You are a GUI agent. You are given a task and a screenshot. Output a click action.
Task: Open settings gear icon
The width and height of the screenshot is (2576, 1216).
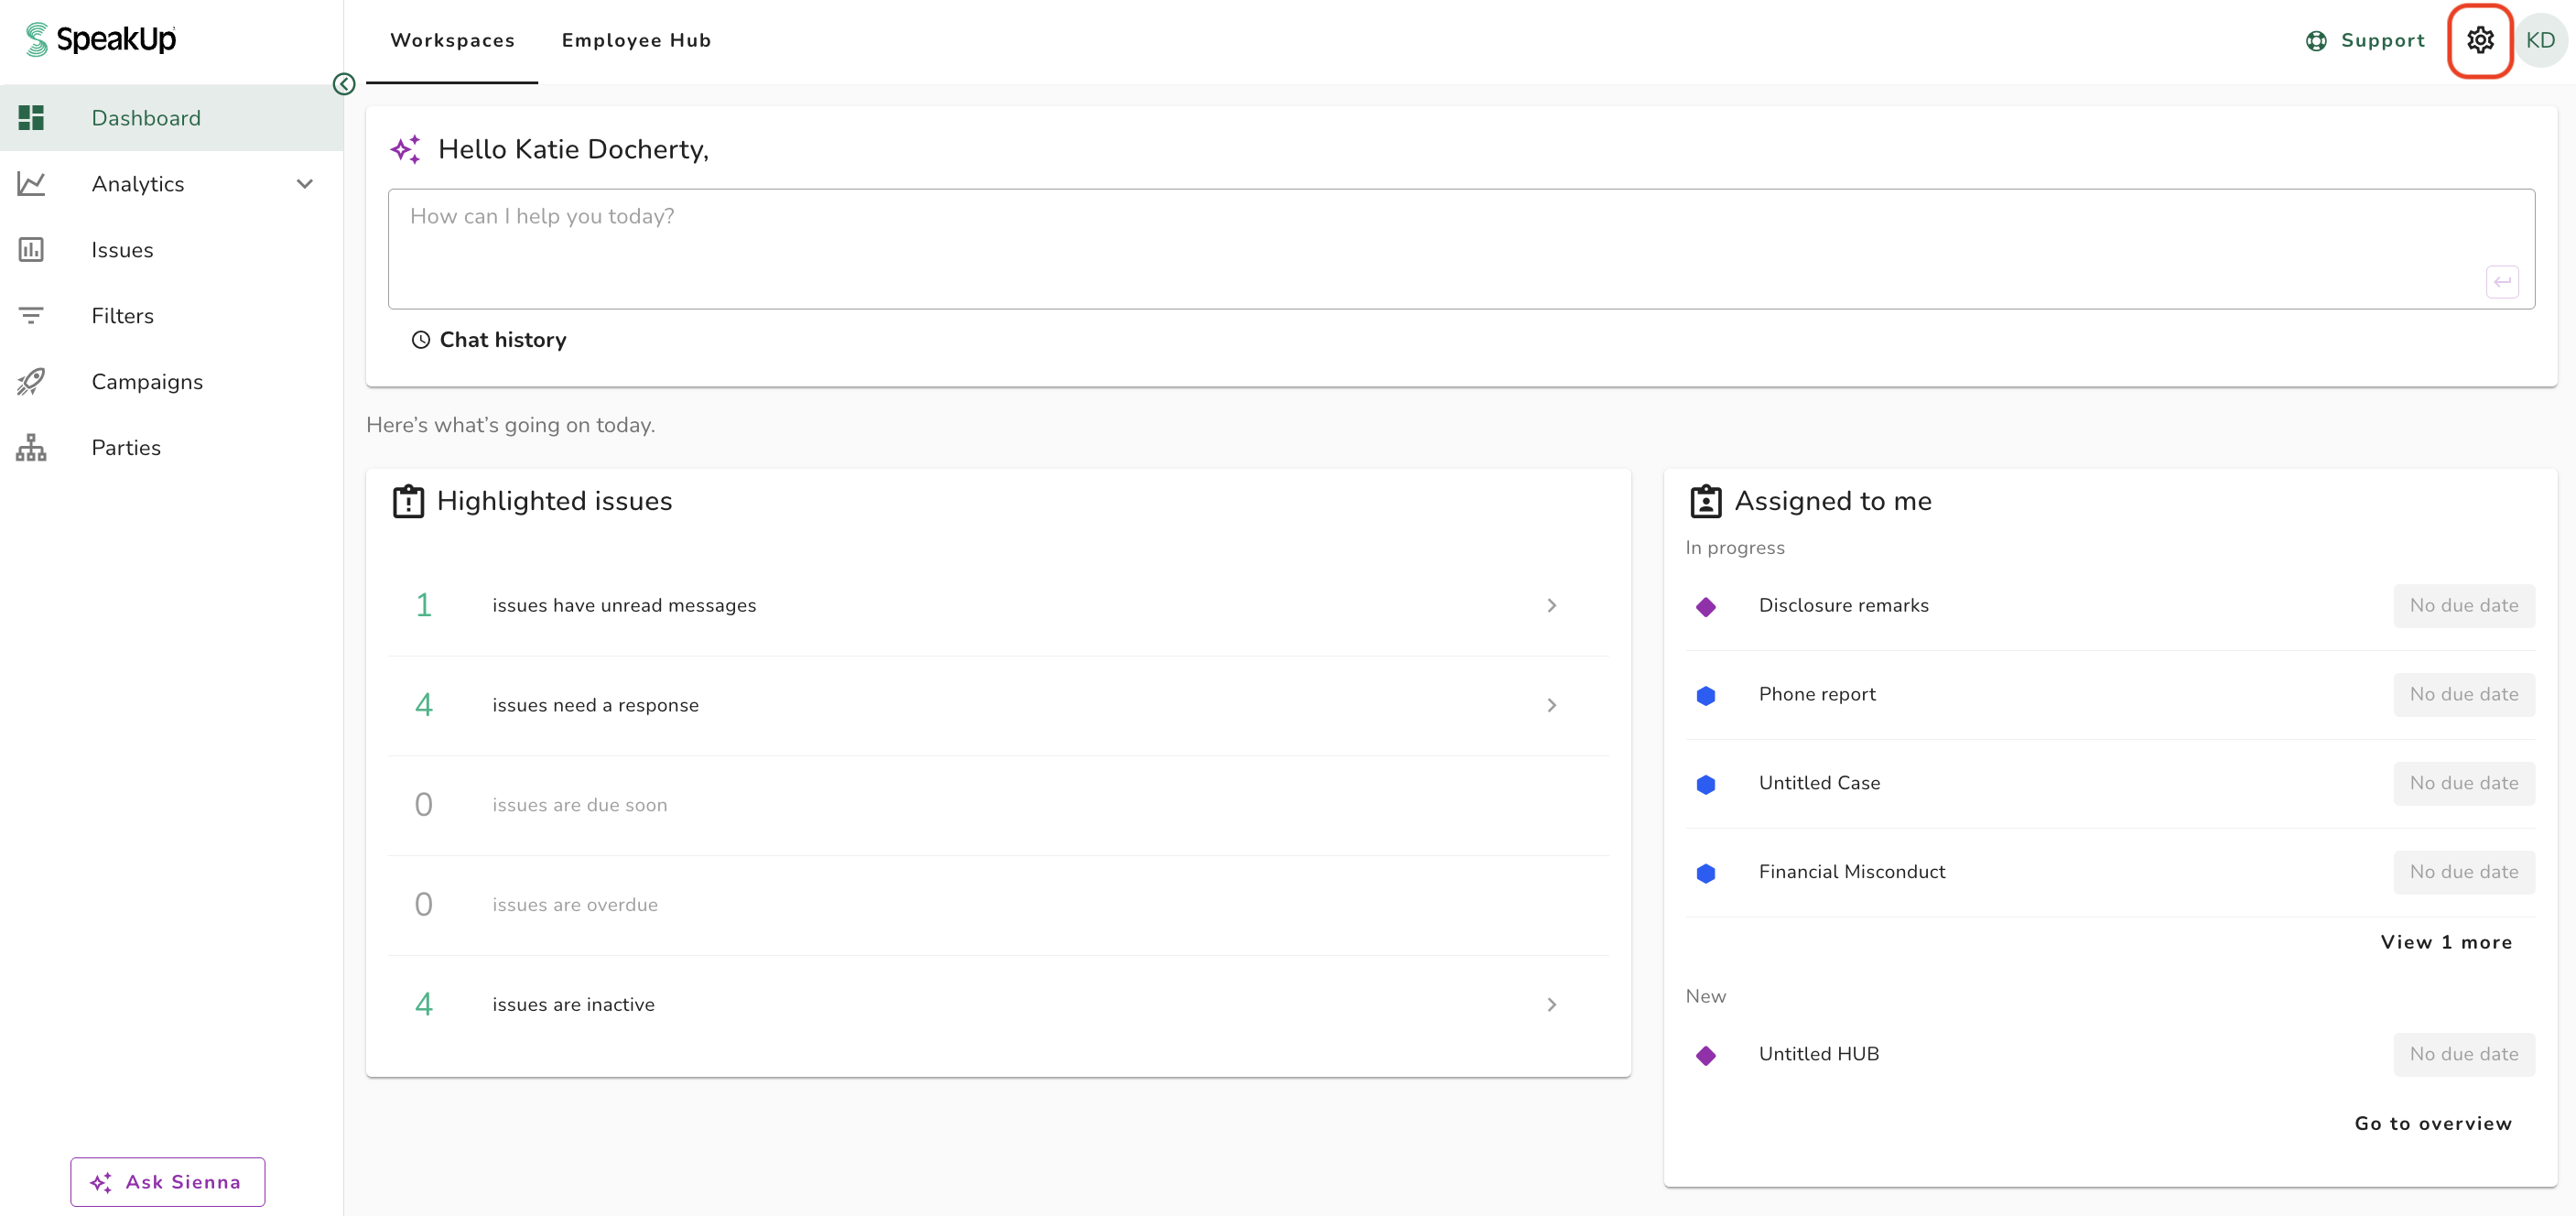2480,40
